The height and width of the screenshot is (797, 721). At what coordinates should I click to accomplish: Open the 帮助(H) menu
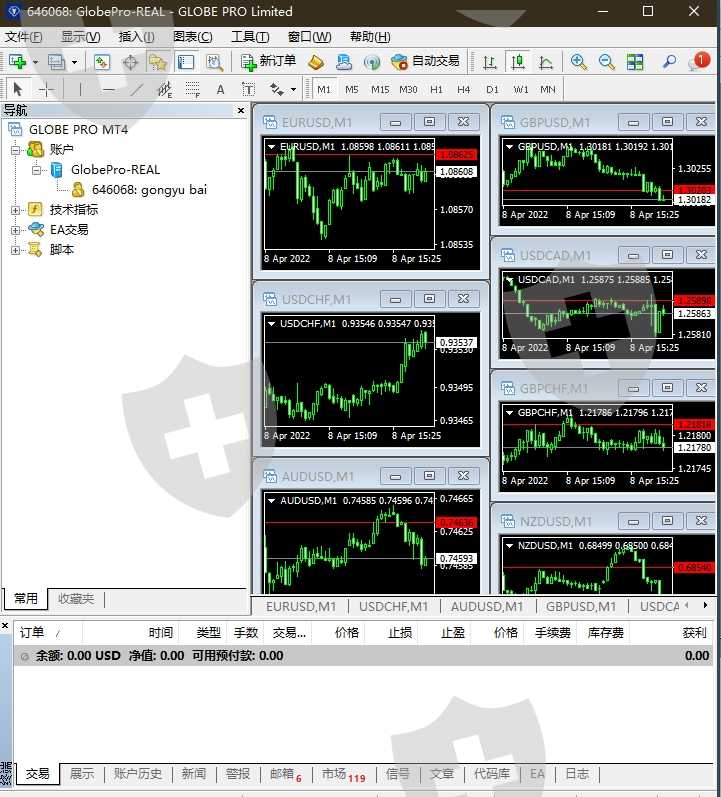(x=370, y=37)
